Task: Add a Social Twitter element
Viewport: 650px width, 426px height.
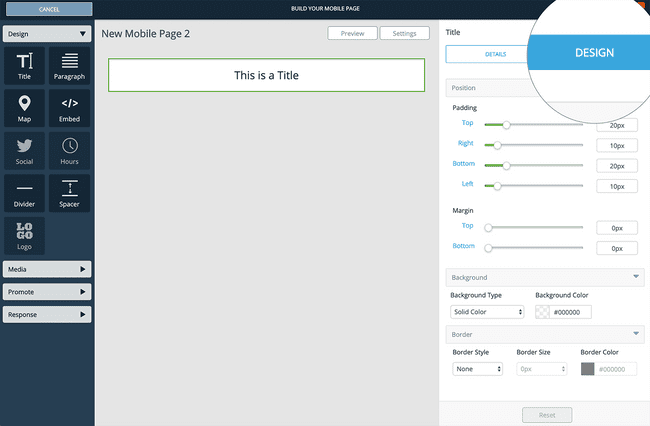Action: pos(24,151)
